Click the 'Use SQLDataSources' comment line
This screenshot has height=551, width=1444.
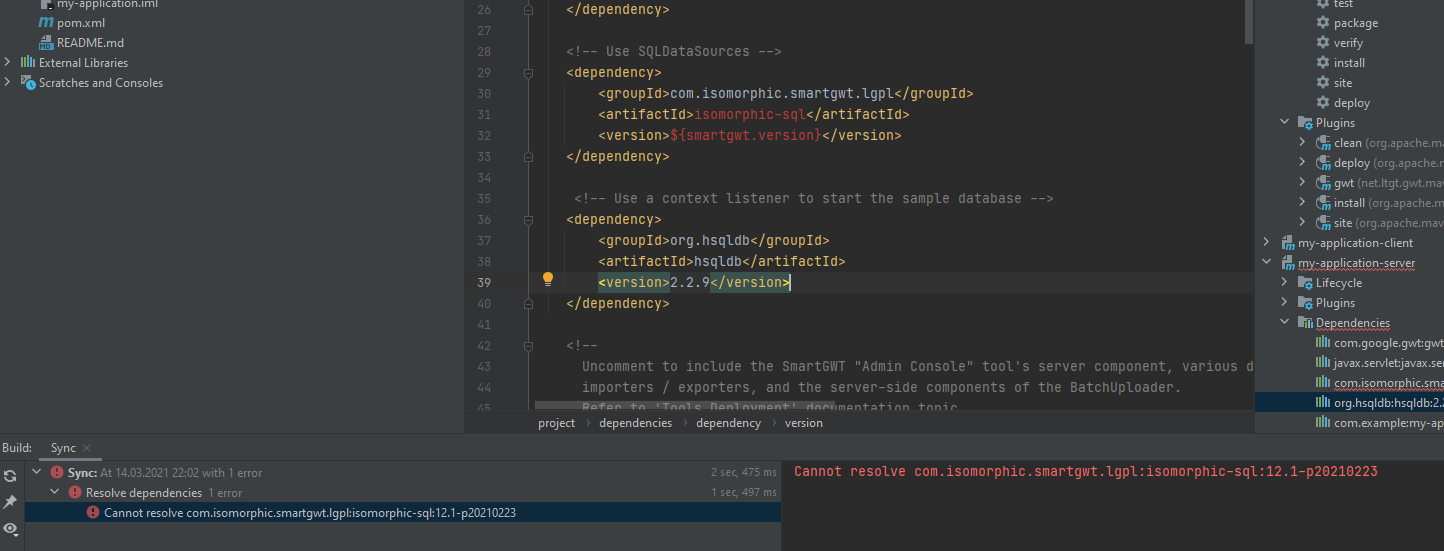pyautogui.click(x=674, y=51)
